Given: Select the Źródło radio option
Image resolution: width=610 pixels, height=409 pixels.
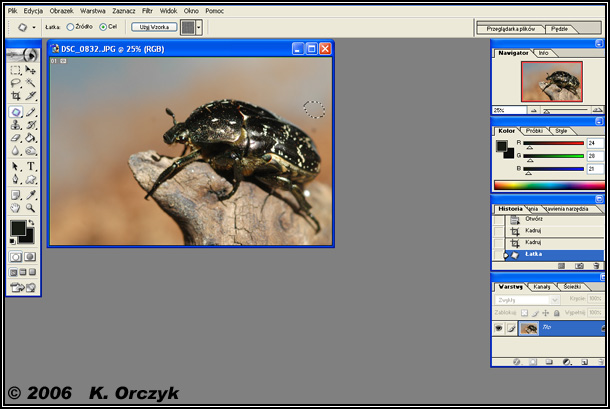Looking at the screenshot, I should pos(72,27).
